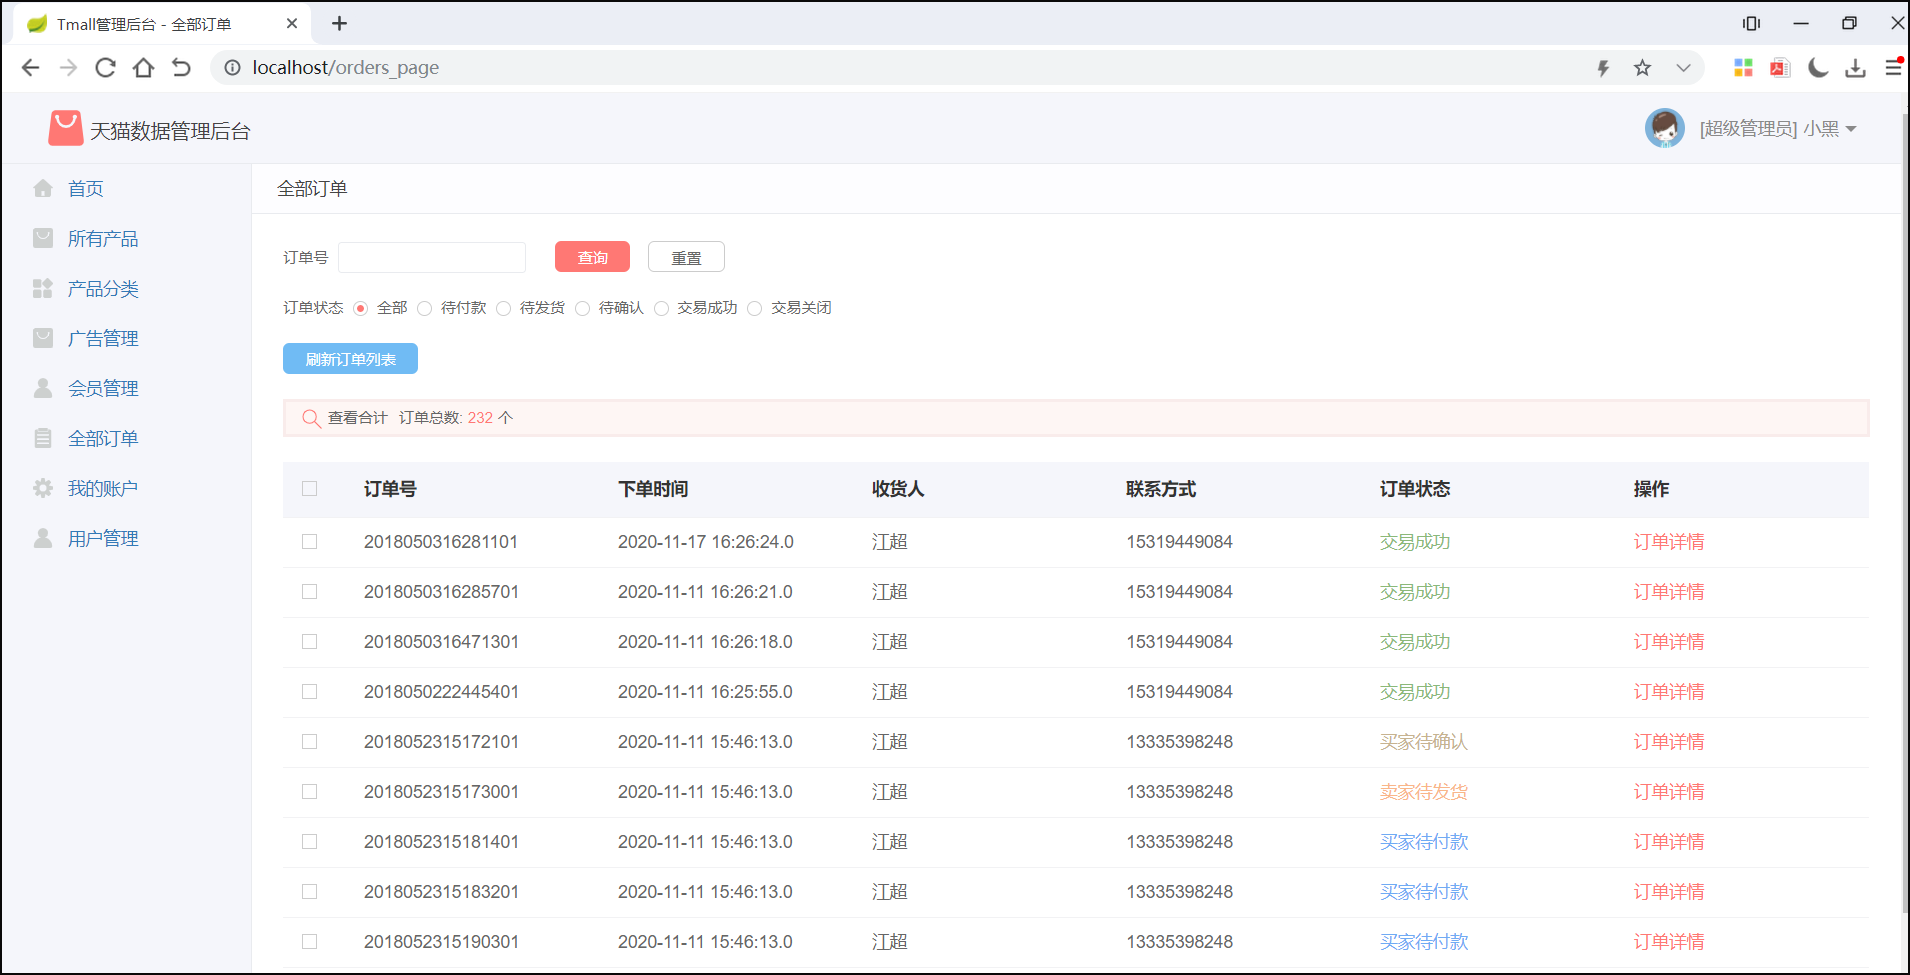Open 会员管理 in the sidebar
Image resolution: width=1910 pixels, height=975 pixels.
tap(103, 388)
